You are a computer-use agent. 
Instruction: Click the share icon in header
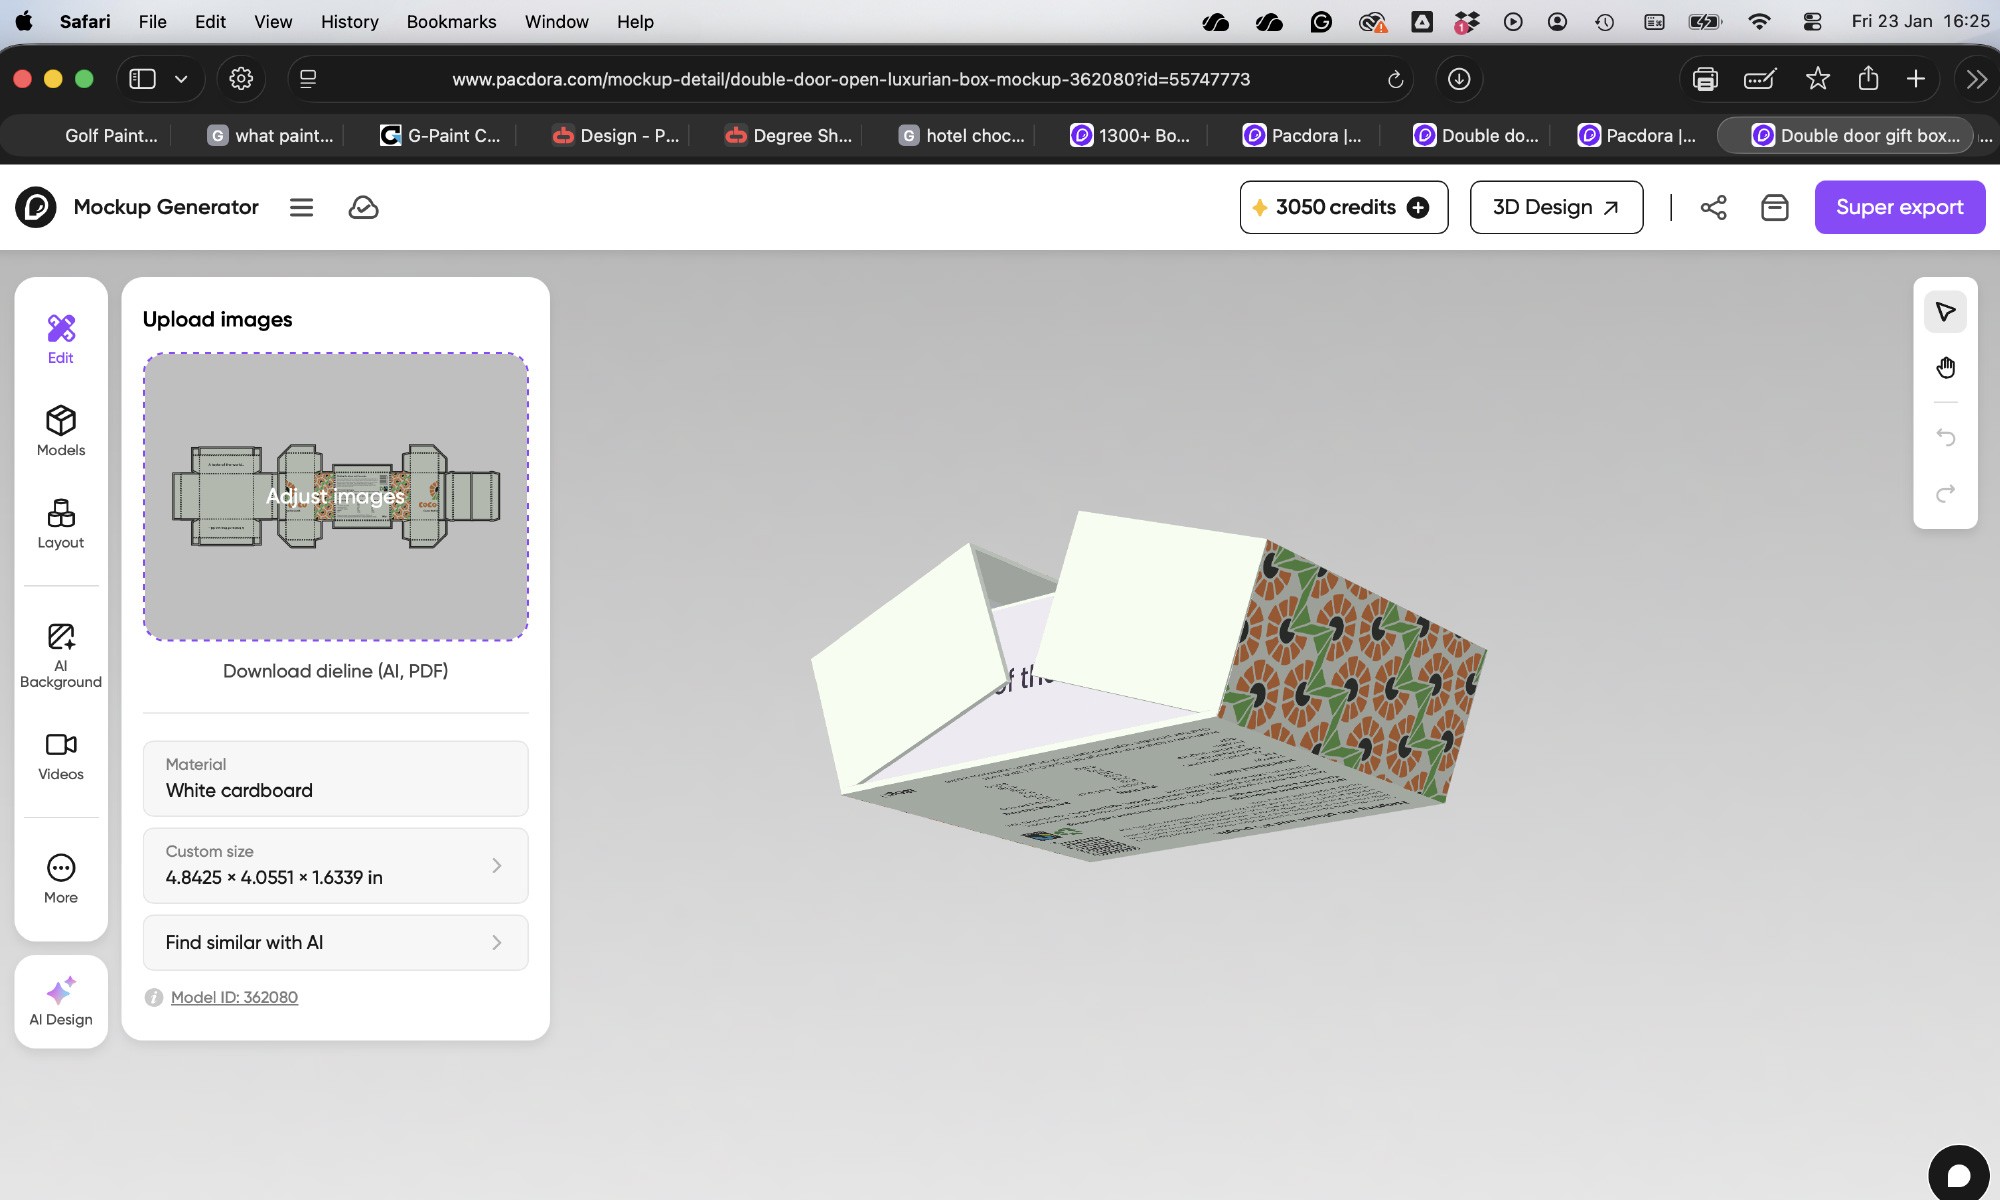(1713, 207)
